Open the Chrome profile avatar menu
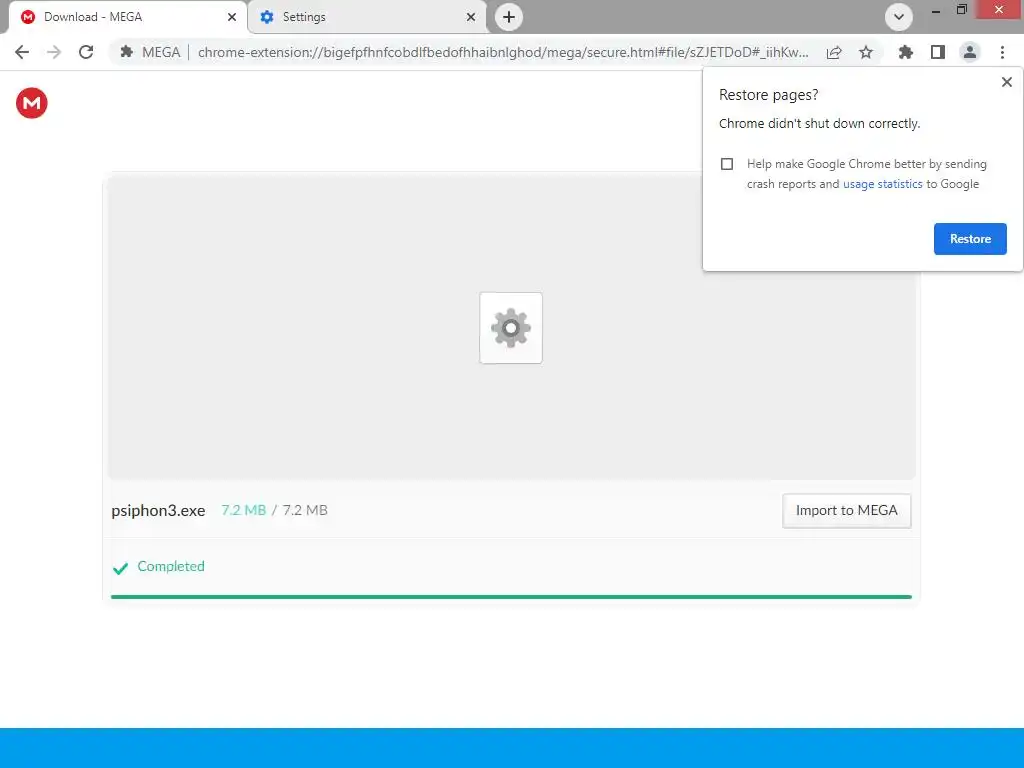Image resolution: width=1024 pixels, height=768 pixels. [970, 52]
